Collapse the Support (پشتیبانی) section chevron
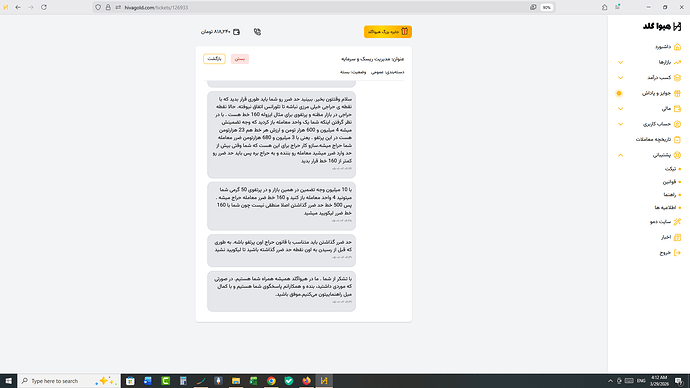690x388 pixels. (x=620, y=155)
